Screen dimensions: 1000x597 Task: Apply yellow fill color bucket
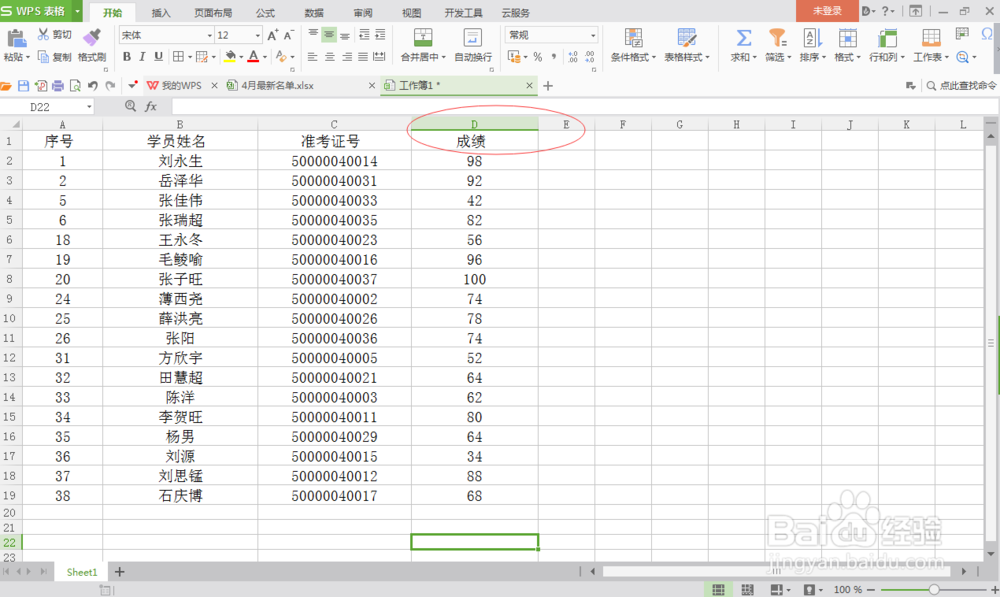tap(231, 57)
